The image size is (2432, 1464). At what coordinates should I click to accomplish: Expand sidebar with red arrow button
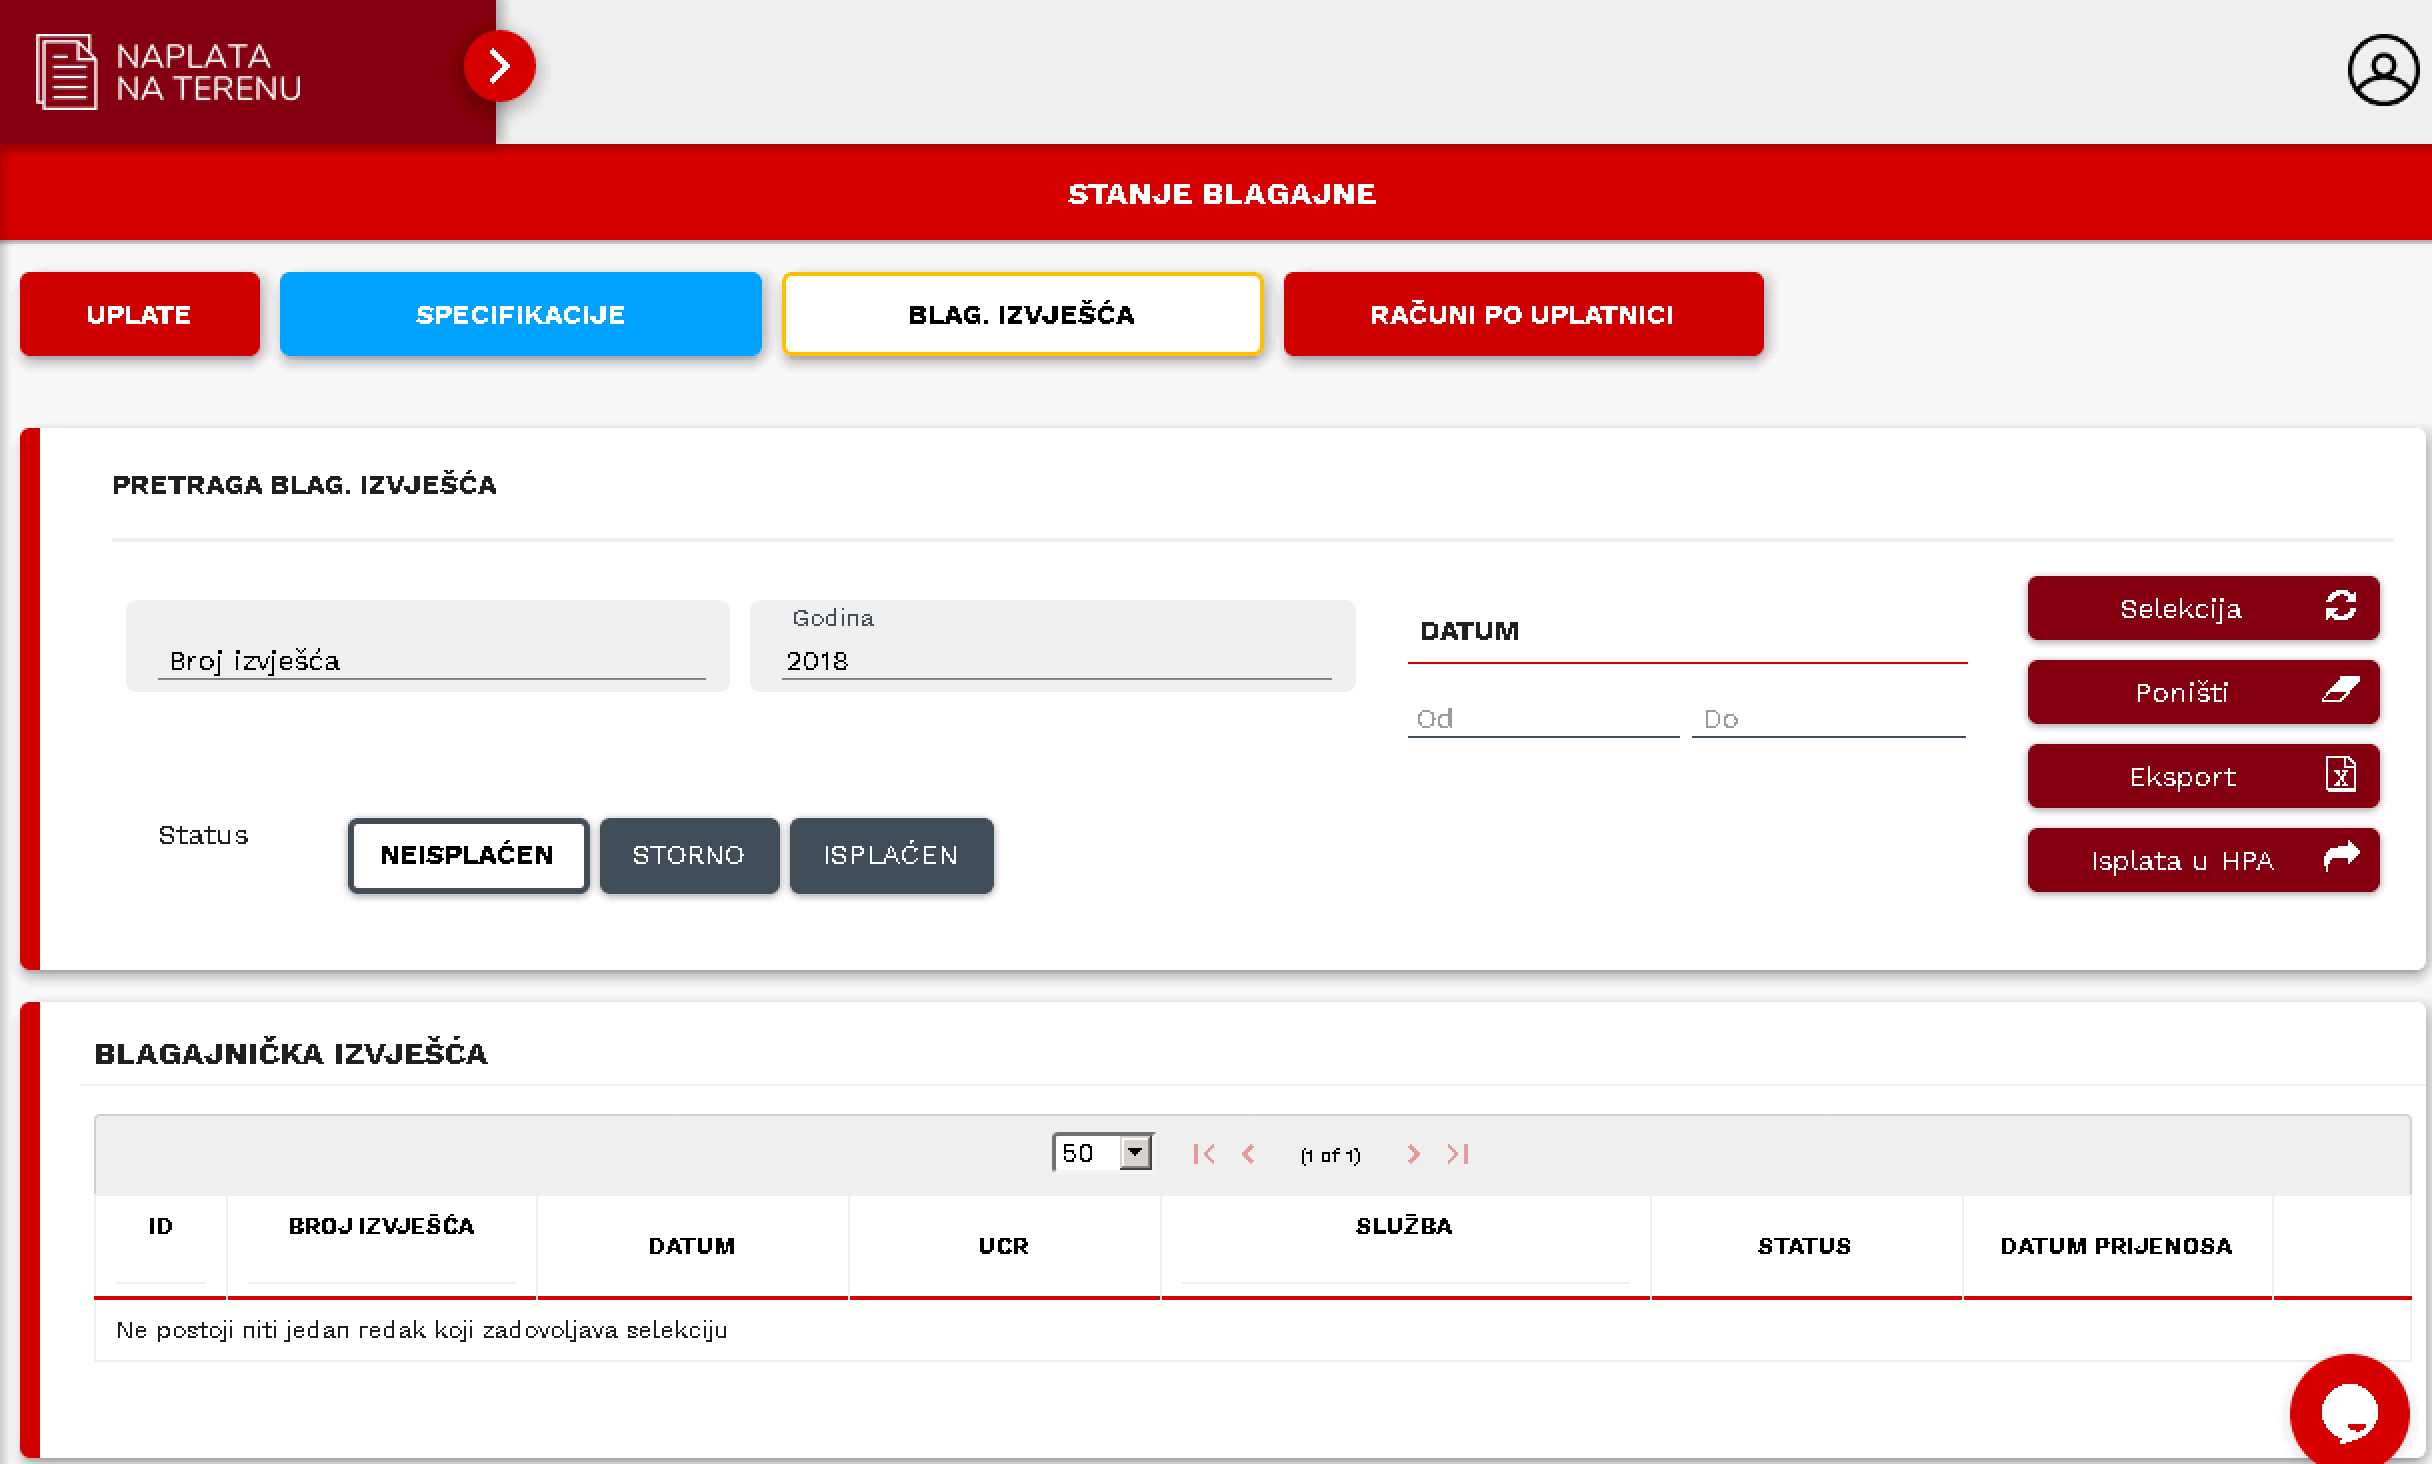click(499, 66)
